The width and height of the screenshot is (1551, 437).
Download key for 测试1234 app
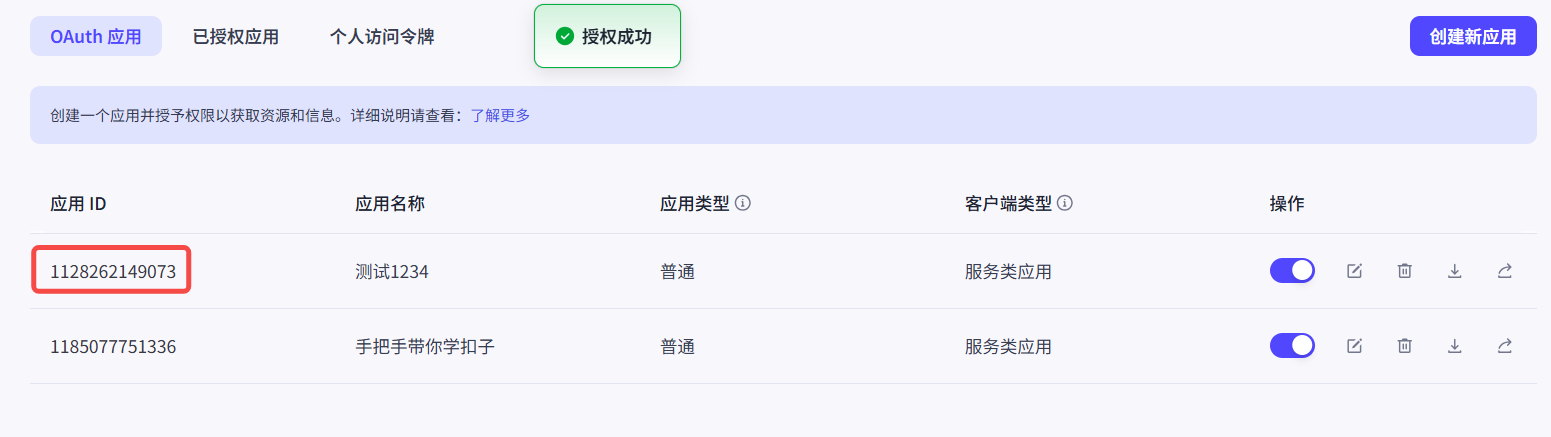tap(1454, 271)
